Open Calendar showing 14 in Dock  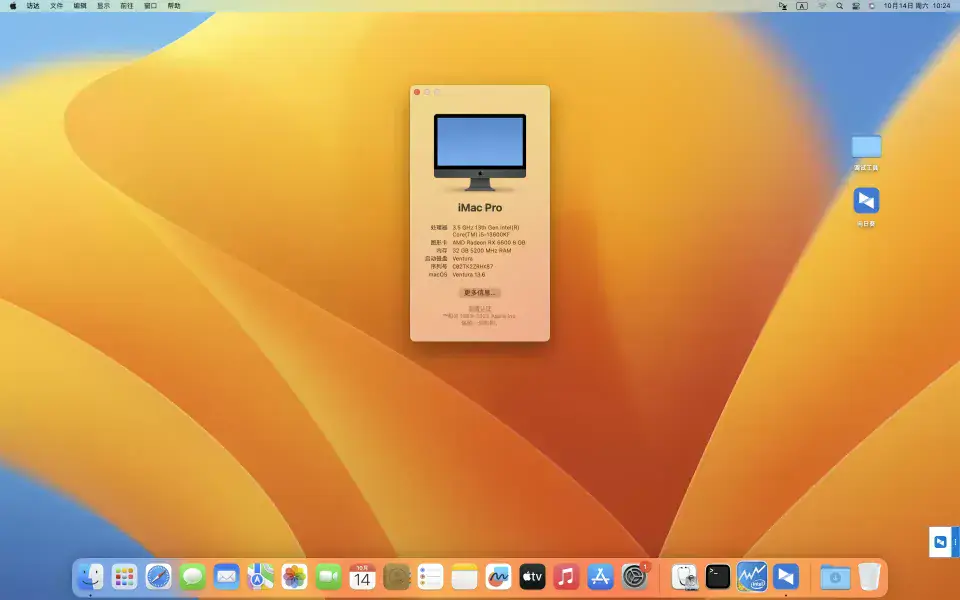tap(362, 577)
